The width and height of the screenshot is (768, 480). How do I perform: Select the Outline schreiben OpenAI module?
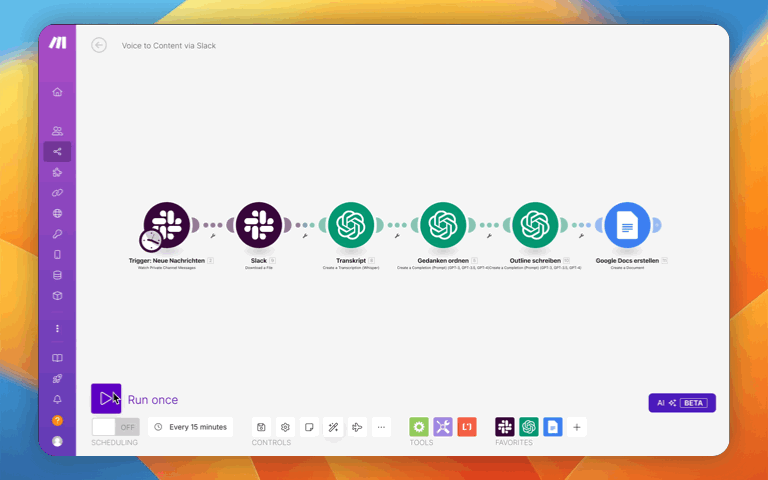[535, 225]
